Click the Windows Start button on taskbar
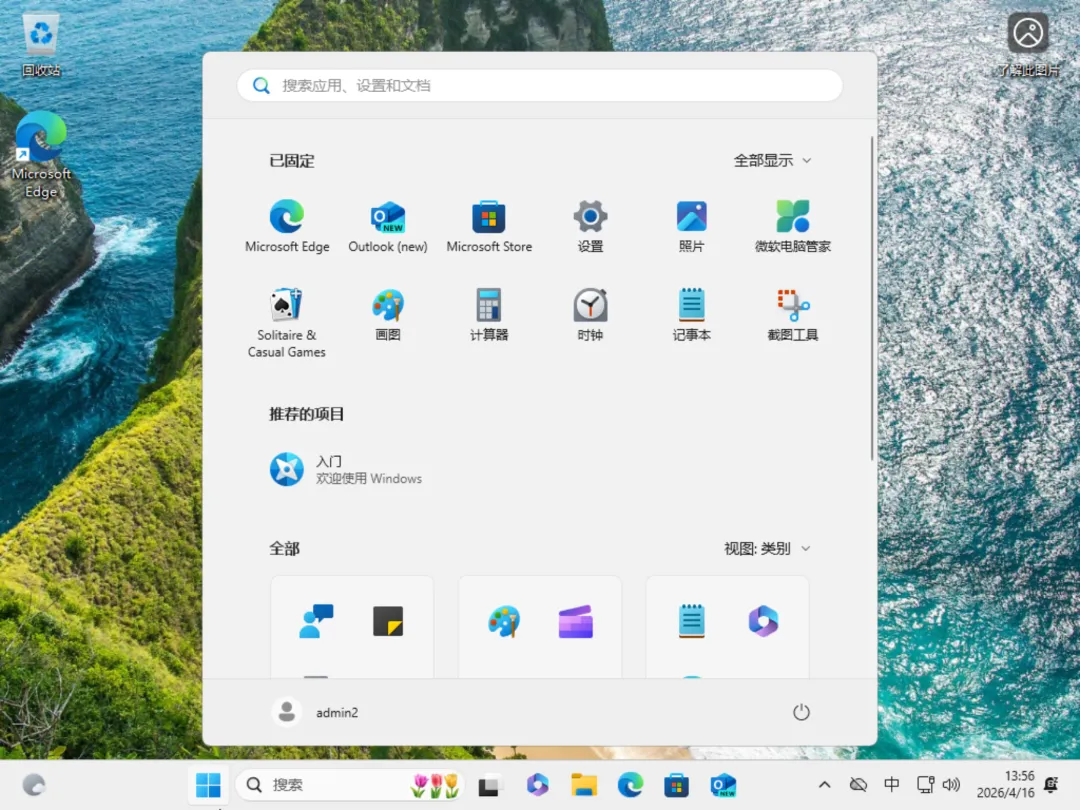 pyautogui.click(x=208, y=785)
